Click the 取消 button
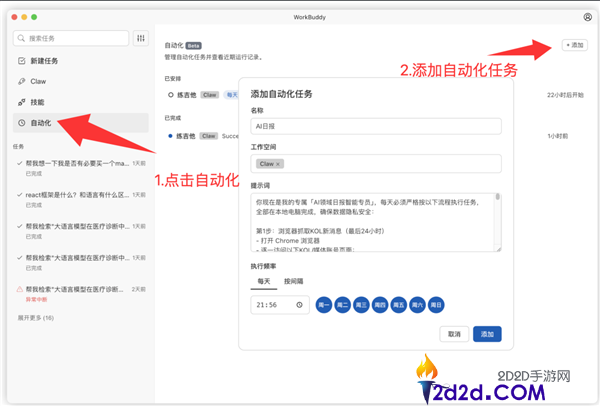 (x=454, y=334)
